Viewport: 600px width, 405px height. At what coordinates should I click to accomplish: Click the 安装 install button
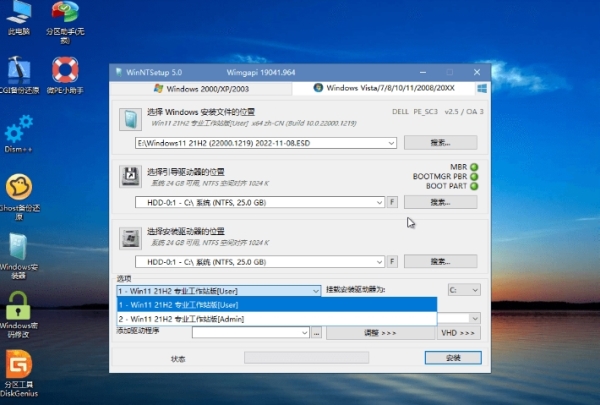(453, 358)
